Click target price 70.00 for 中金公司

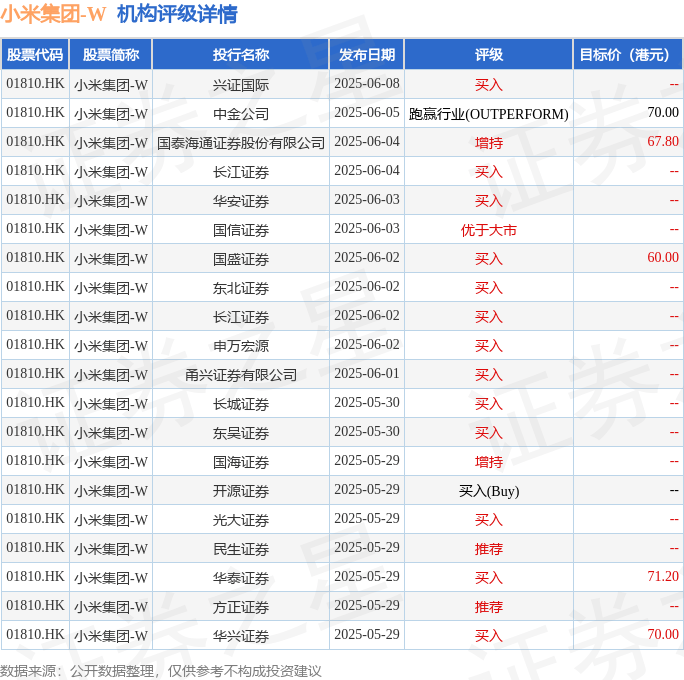point(663,113)
